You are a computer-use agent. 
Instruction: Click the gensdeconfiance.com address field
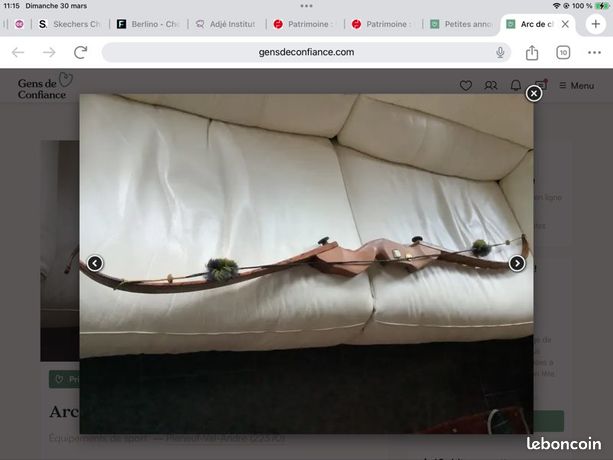coord(306,52)
